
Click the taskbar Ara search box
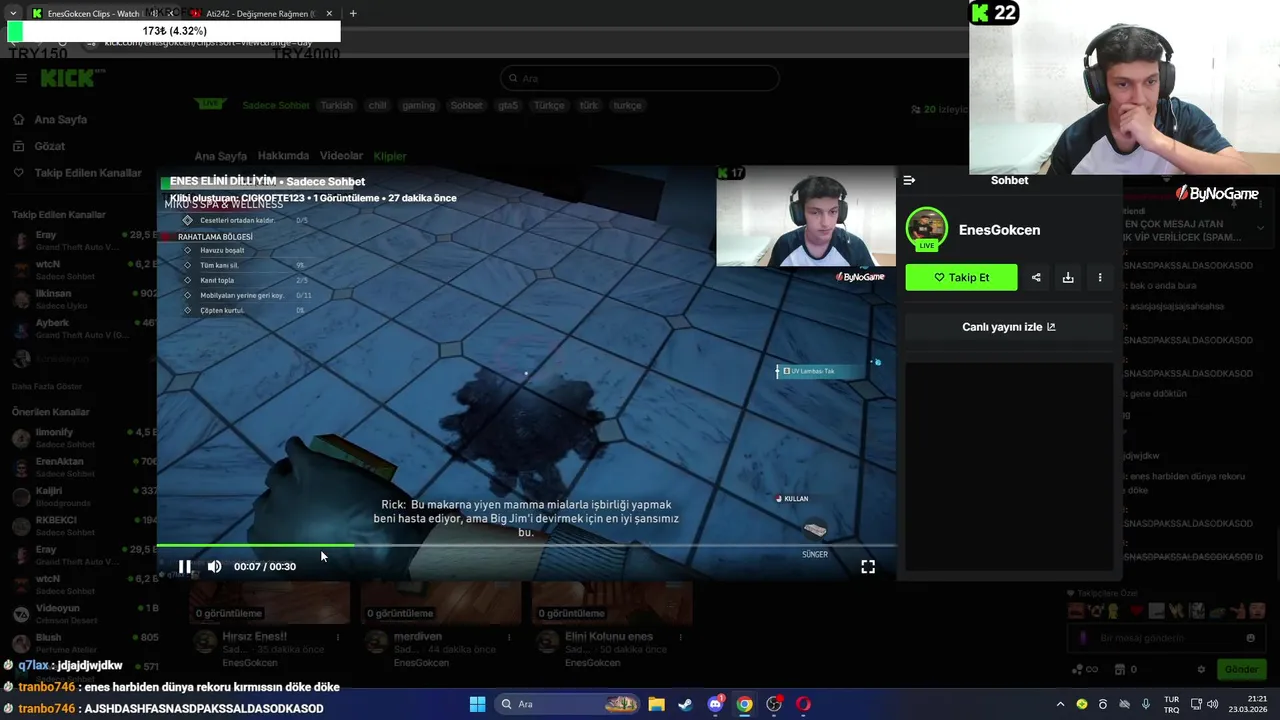(566, 704)
